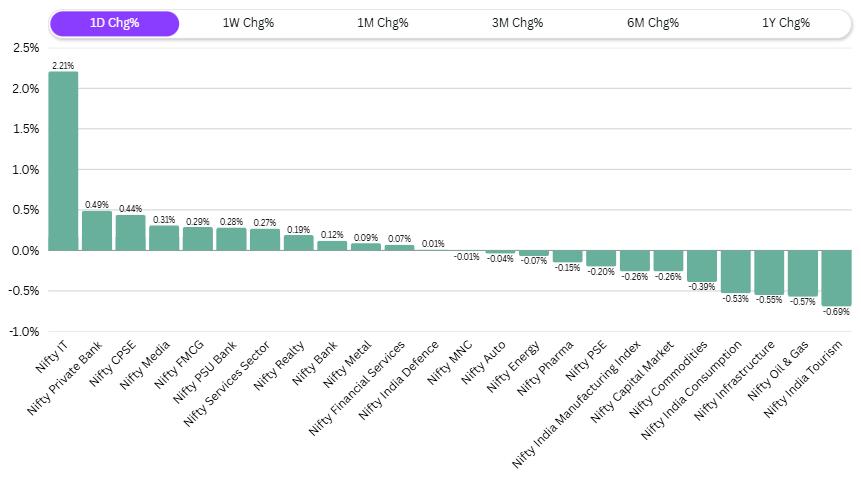This screenshot has height=477, width=861.
Task: Select the Nifty PSU Bank bar
Action: point(231,239)
